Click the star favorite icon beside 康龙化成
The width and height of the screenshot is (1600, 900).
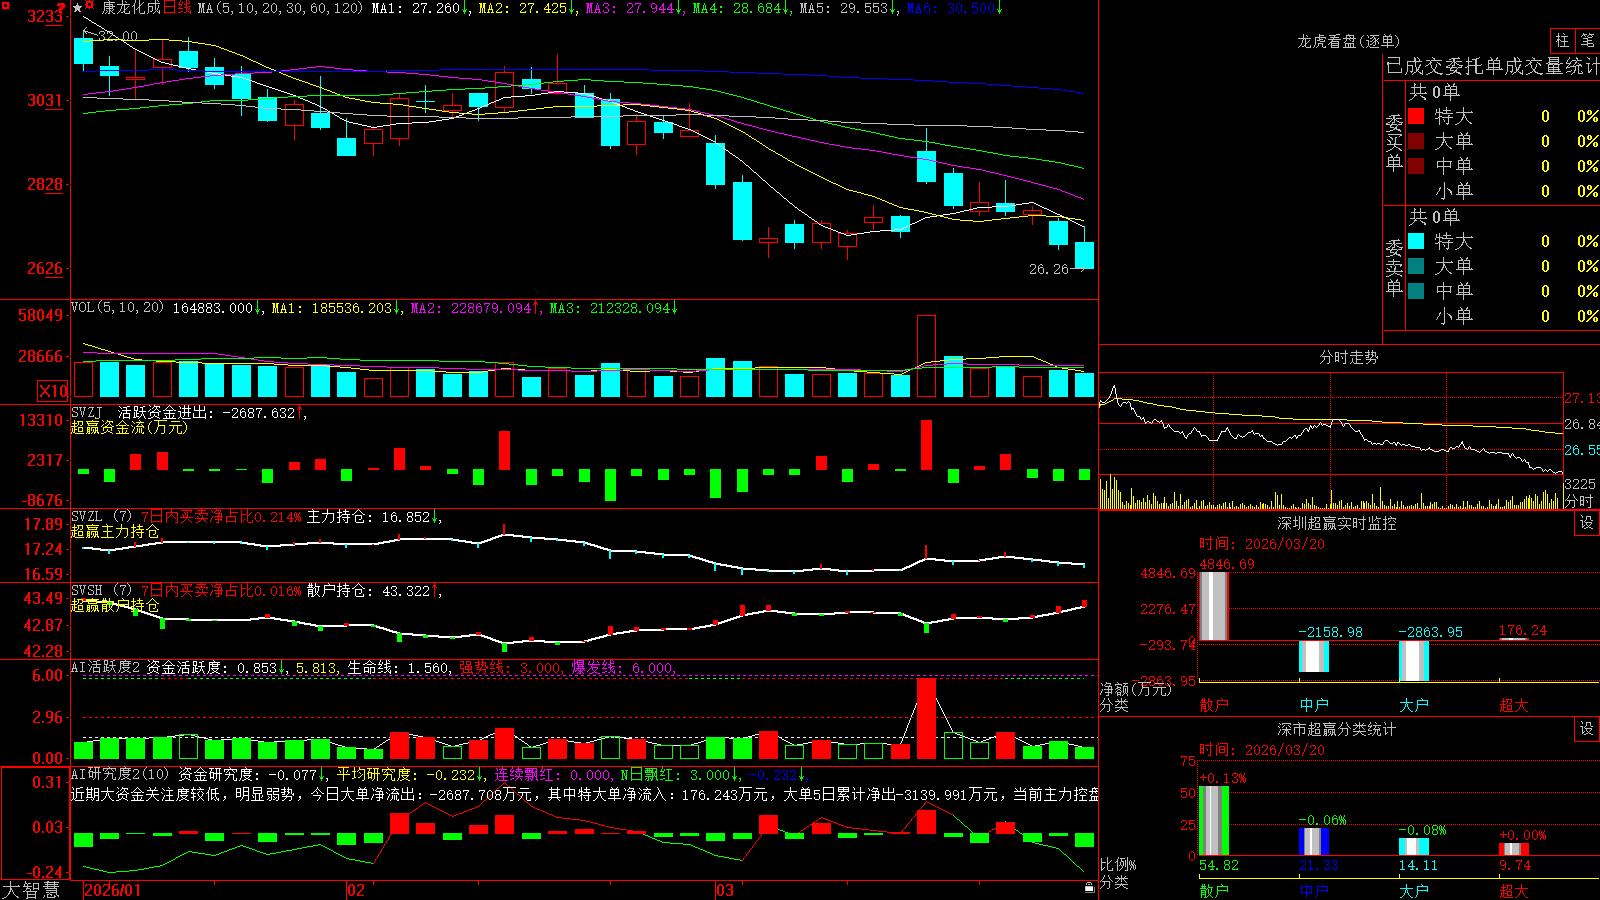pos(77,8)
